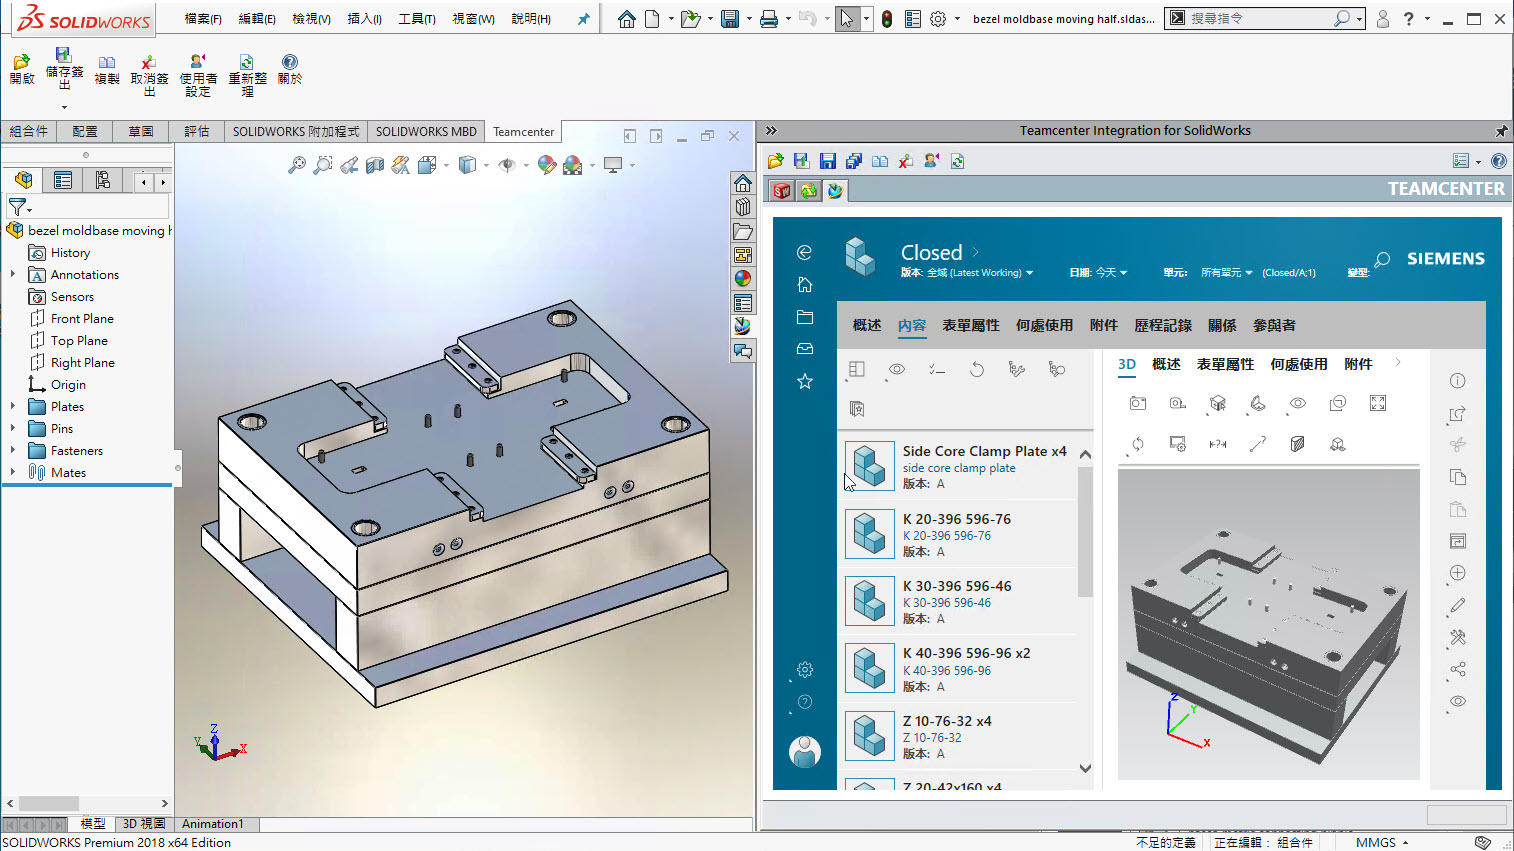Select the 參與者 tab
This screenshot has width=1514, height=851.
[1274, 325]
